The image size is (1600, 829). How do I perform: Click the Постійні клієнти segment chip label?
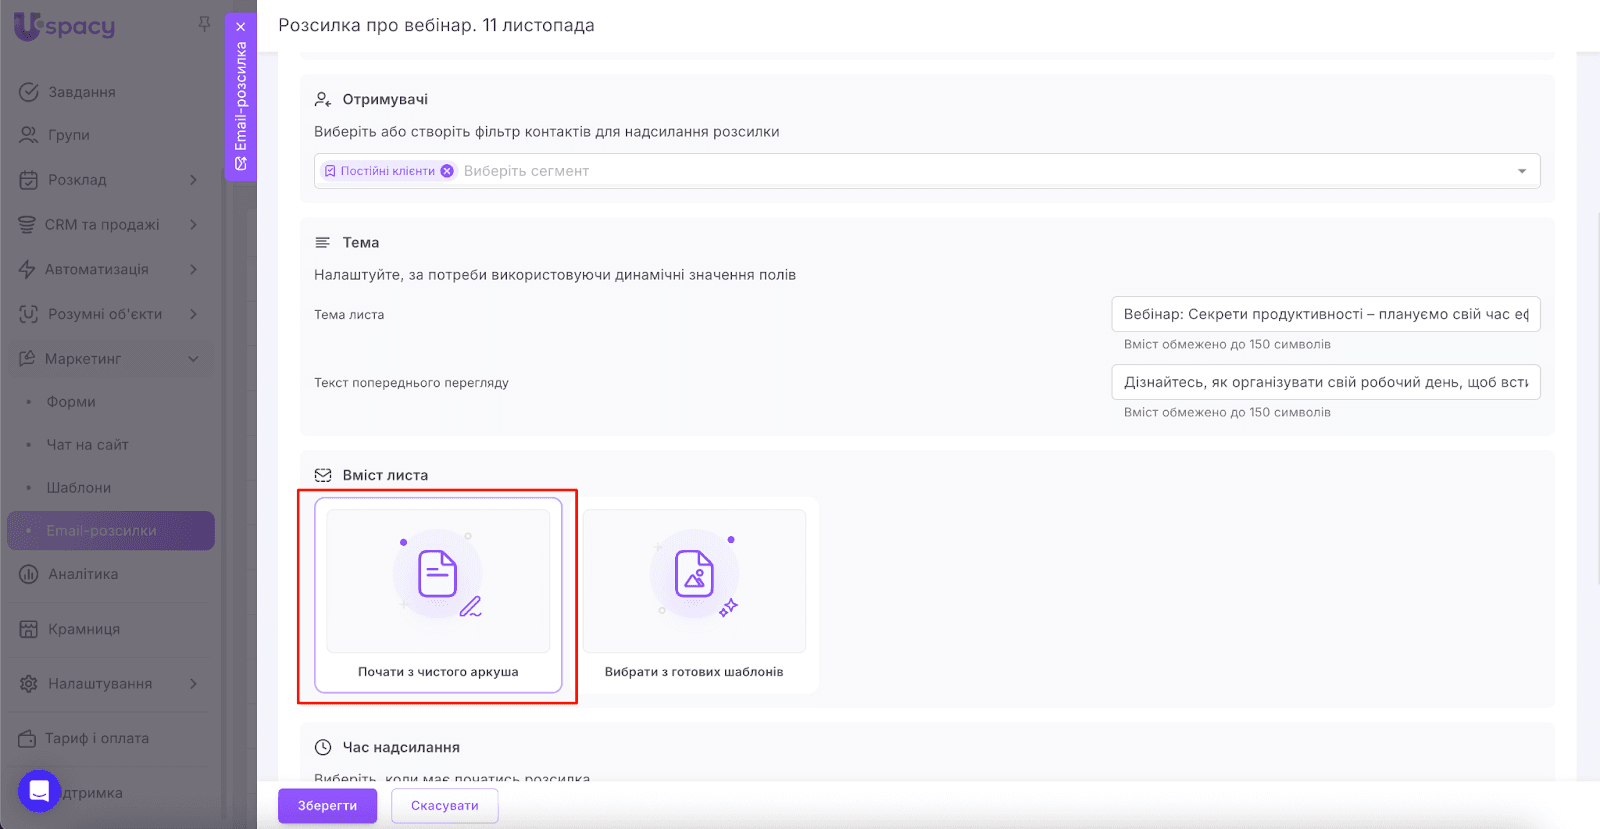click(x=388, y=171)
